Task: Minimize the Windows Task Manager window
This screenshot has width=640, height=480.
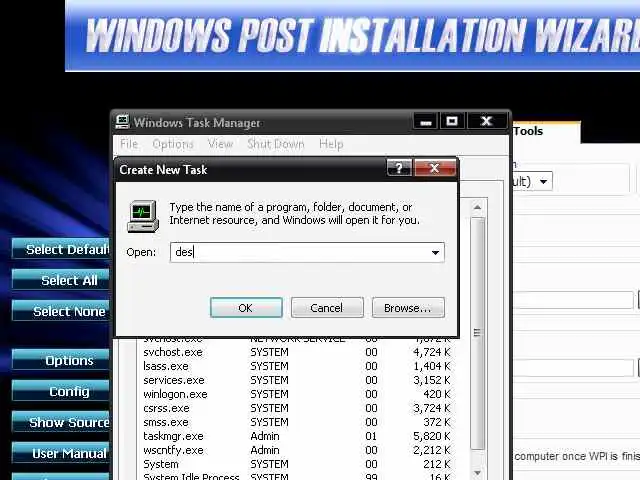Action: coord(426,121)
